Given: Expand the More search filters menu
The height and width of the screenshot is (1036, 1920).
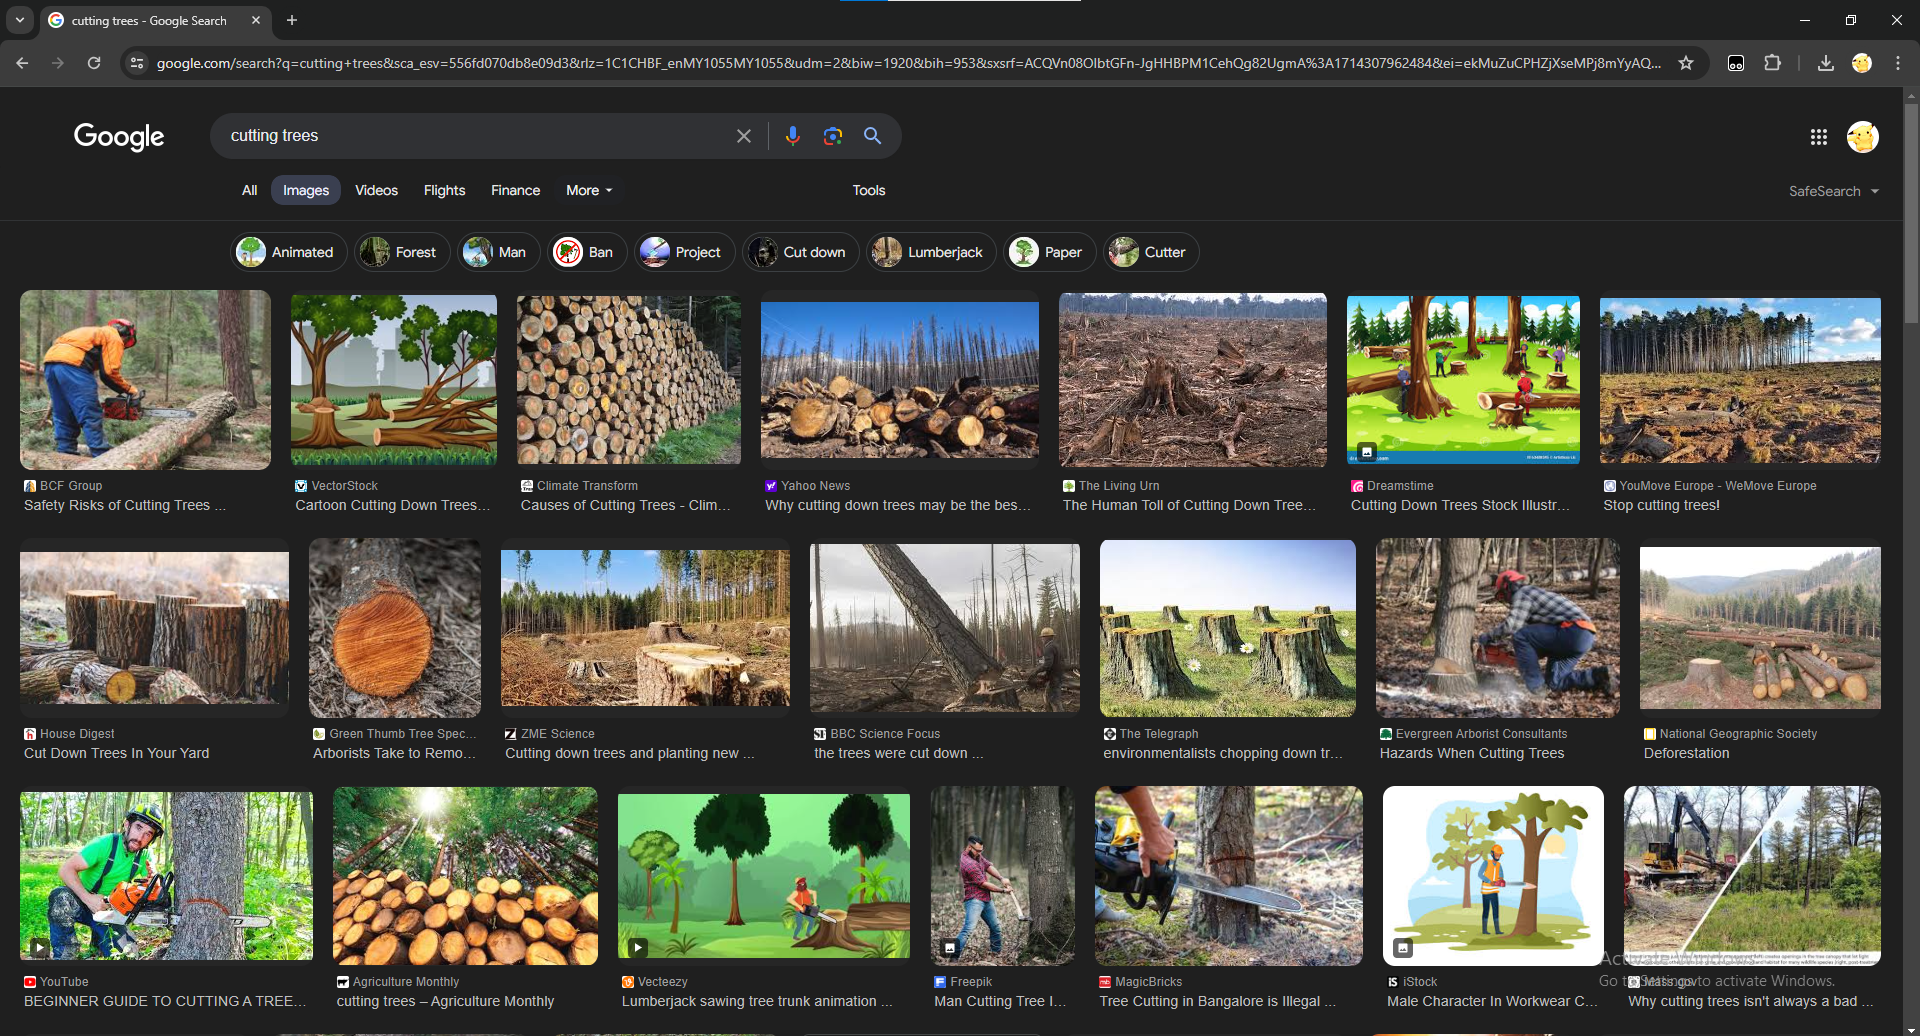Looking at the screenshot, I should [x=589, y=190].
